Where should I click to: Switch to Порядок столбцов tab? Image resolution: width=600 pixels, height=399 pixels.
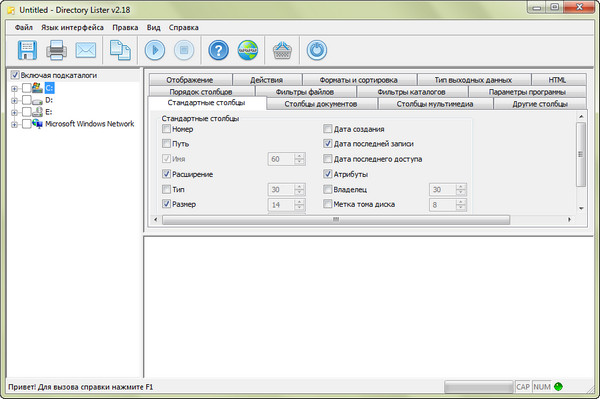pos(201,92)
